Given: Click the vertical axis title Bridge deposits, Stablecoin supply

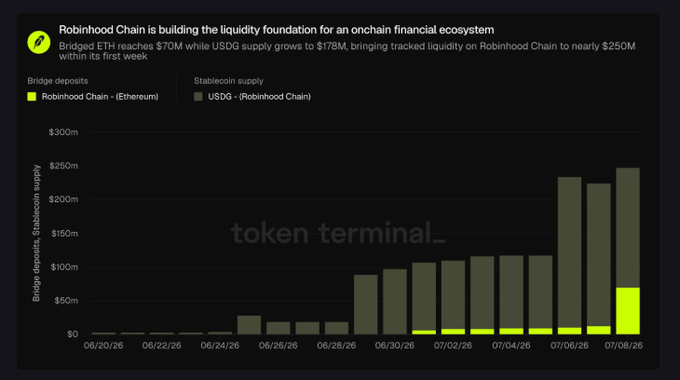Looking at the screenshot, I should 36,233.
